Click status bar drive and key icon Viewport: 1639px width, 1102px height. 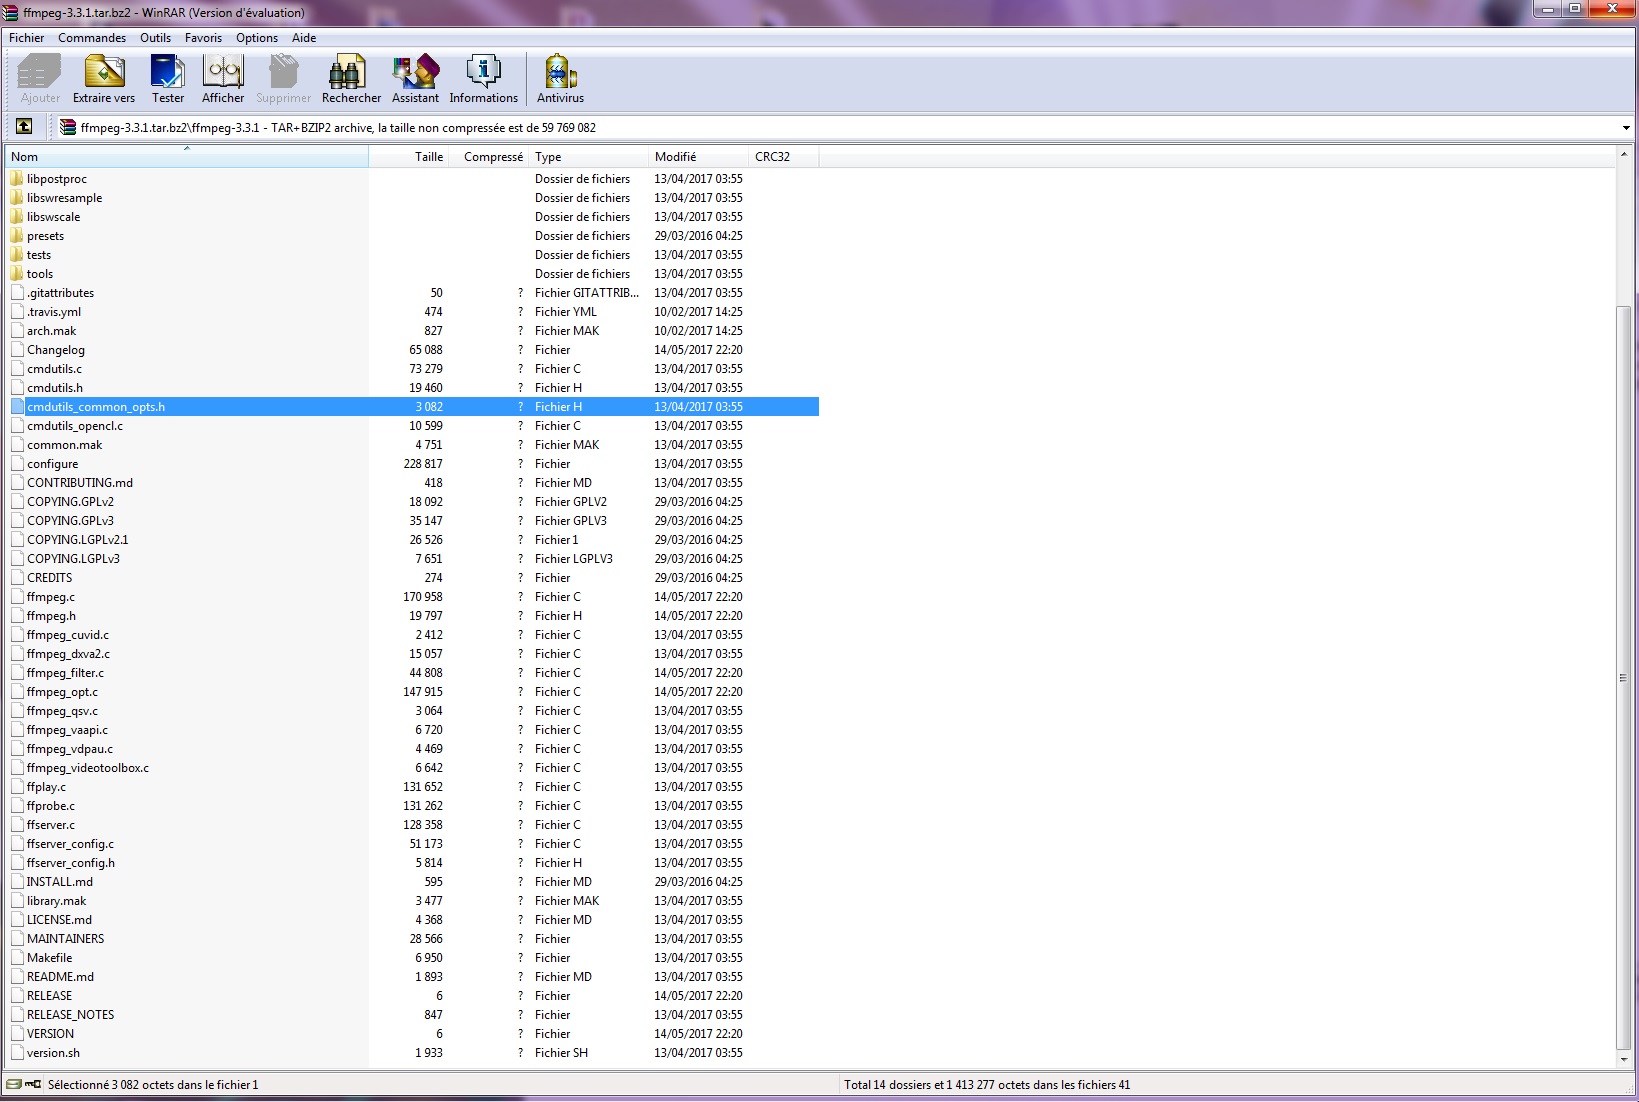24,1084
